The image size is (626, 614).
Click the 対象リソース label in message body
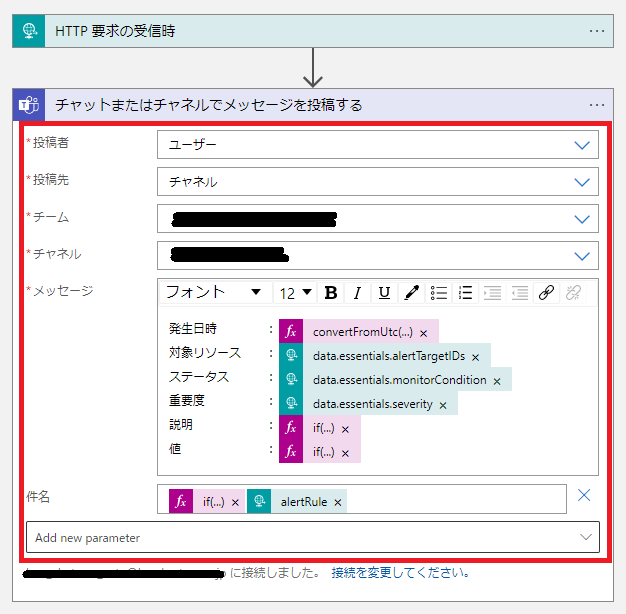205,353
